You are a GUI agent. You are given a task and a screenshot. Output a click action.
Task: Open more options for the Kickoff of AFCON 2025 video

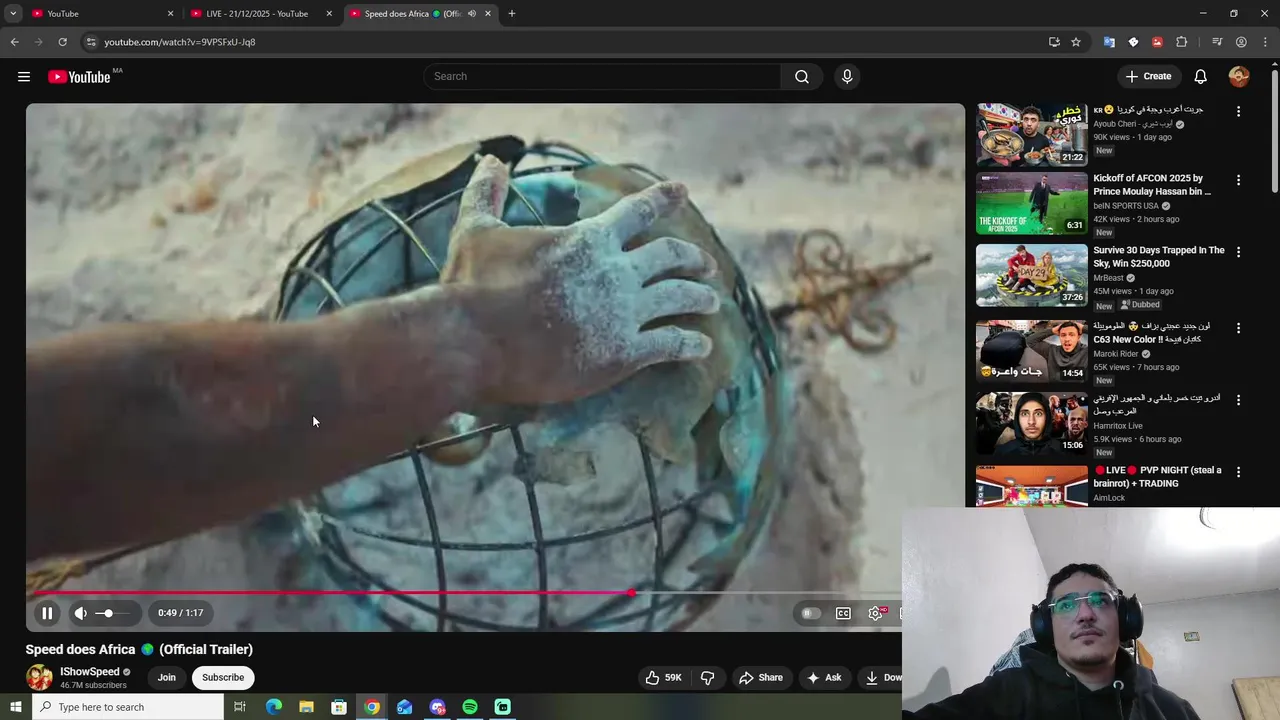(1238, 180)
